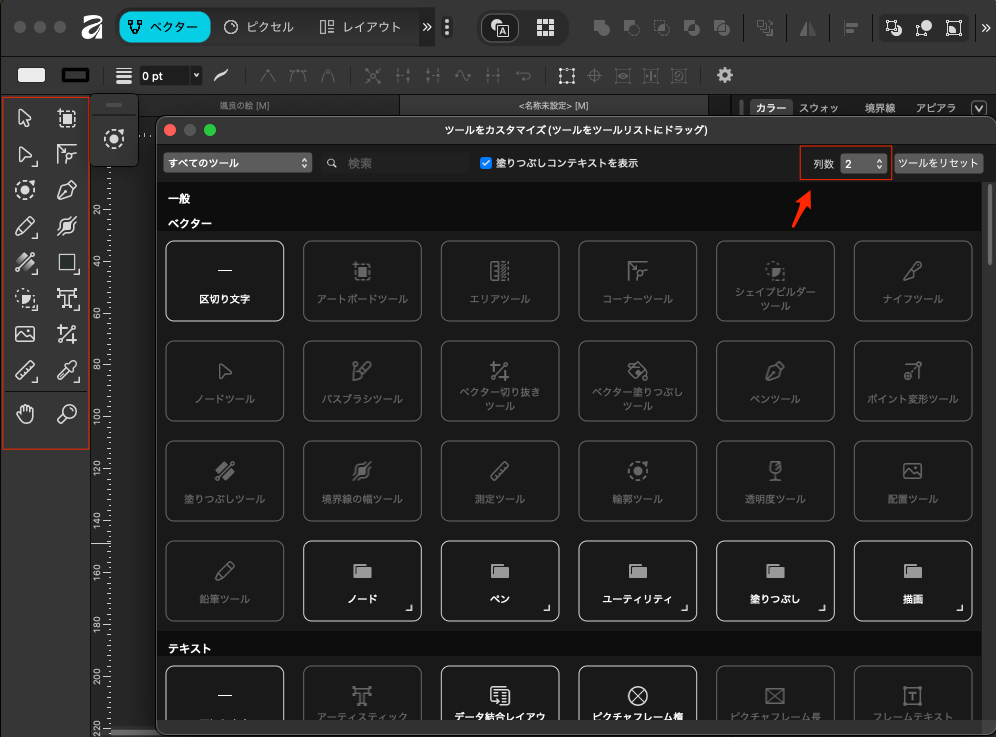Image resolution: width=996 pixels, height=737 pixels.
Task: Toggle 塗りつぶしコンテキストを表示 checkbox
Action: click(486, 163)
